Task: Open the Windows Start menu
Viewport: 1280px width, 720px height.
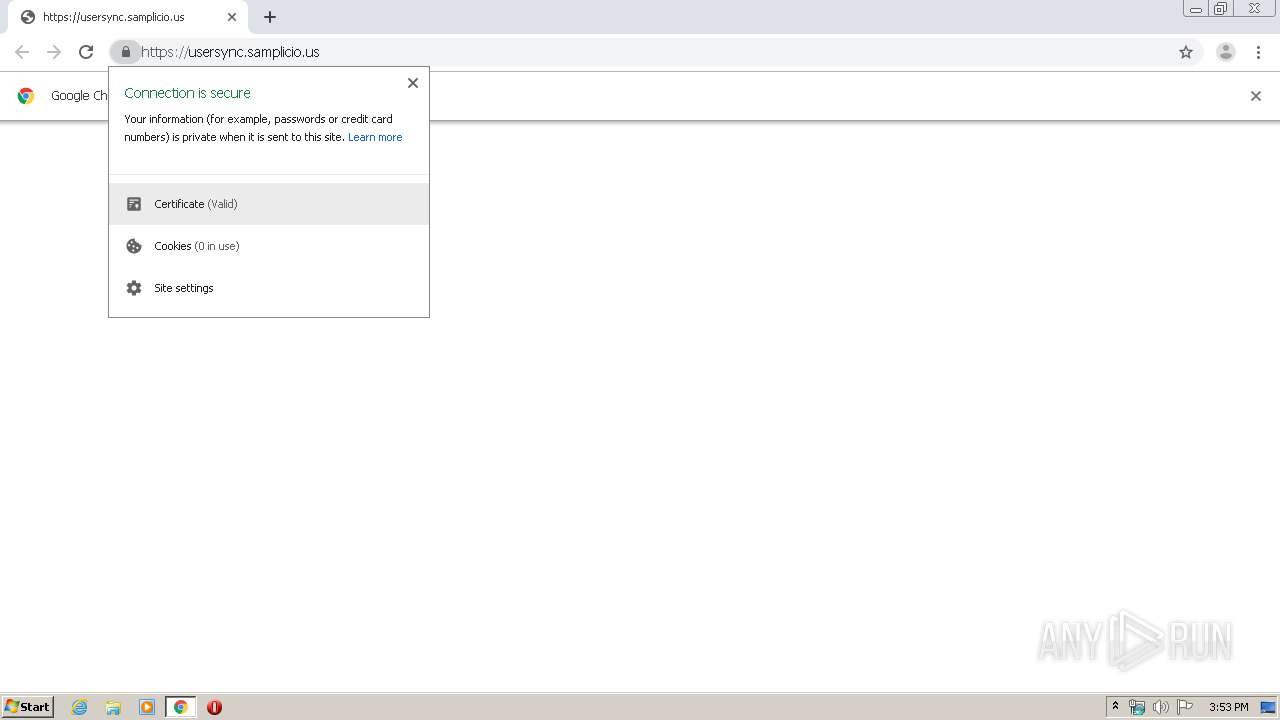Action: (27, 707)
